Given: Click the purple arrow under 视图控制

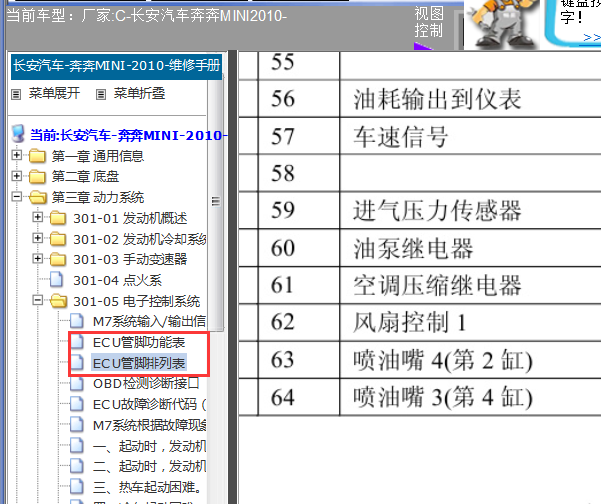Looking at the screenshot, I should click(x=423, y=46).
